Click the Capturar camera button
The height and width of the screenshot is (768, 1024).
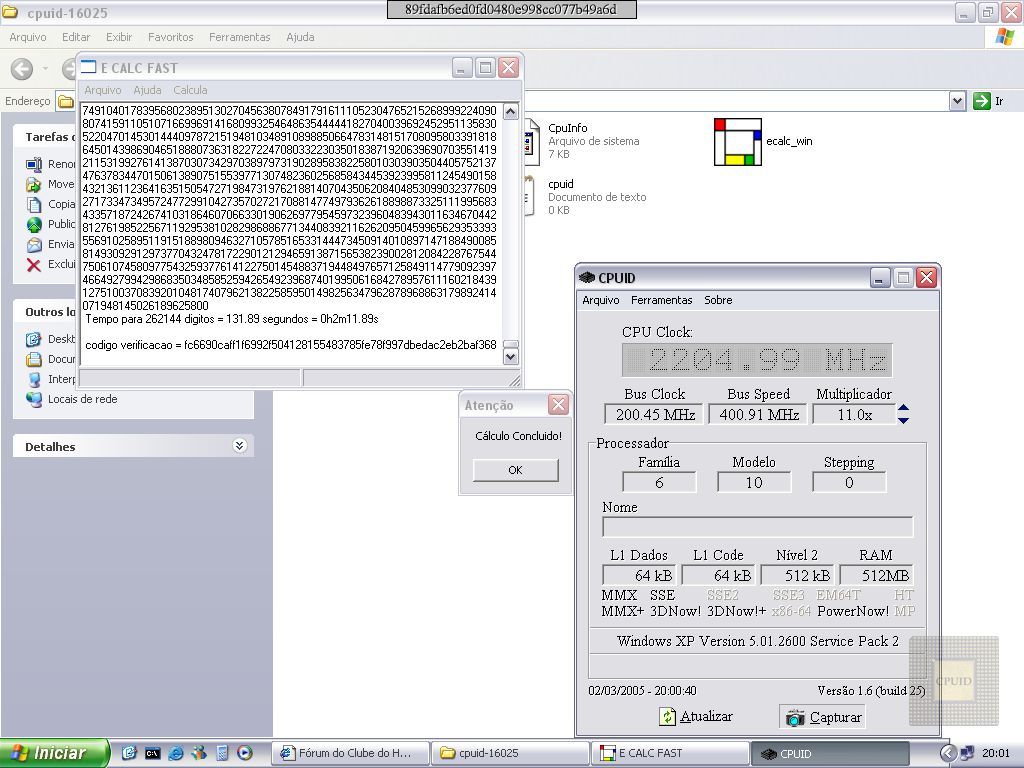(x=823, y=716)
